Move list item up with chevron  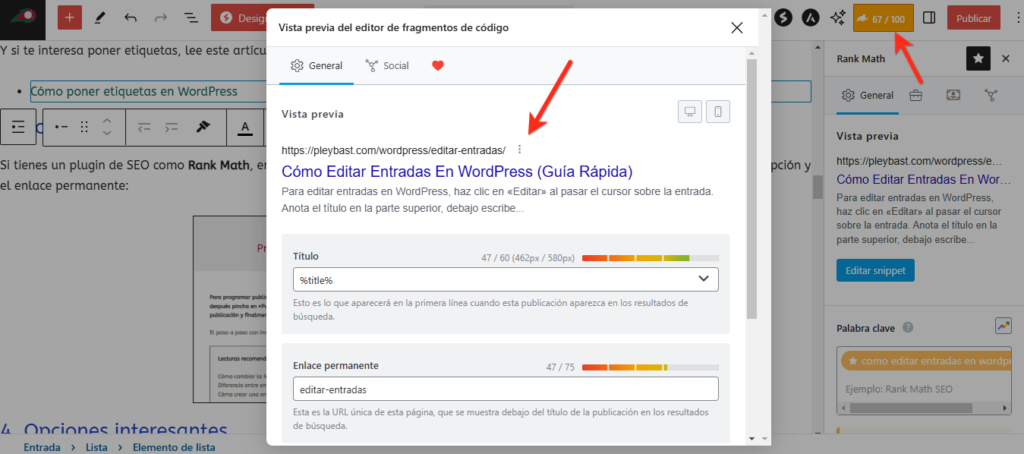click(108, 121)
